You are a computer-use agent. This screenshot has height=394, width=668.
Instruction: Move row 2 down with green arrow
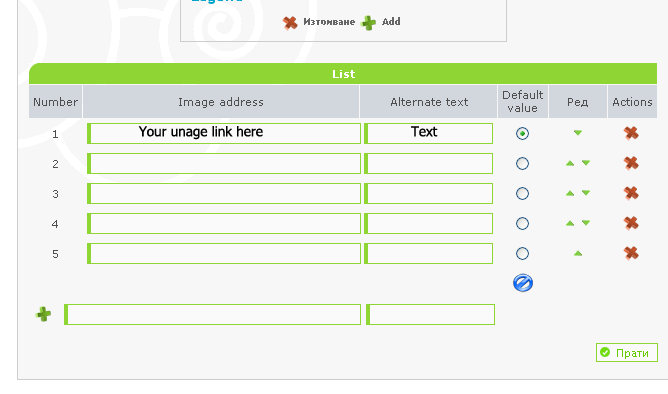pos(586,163)
